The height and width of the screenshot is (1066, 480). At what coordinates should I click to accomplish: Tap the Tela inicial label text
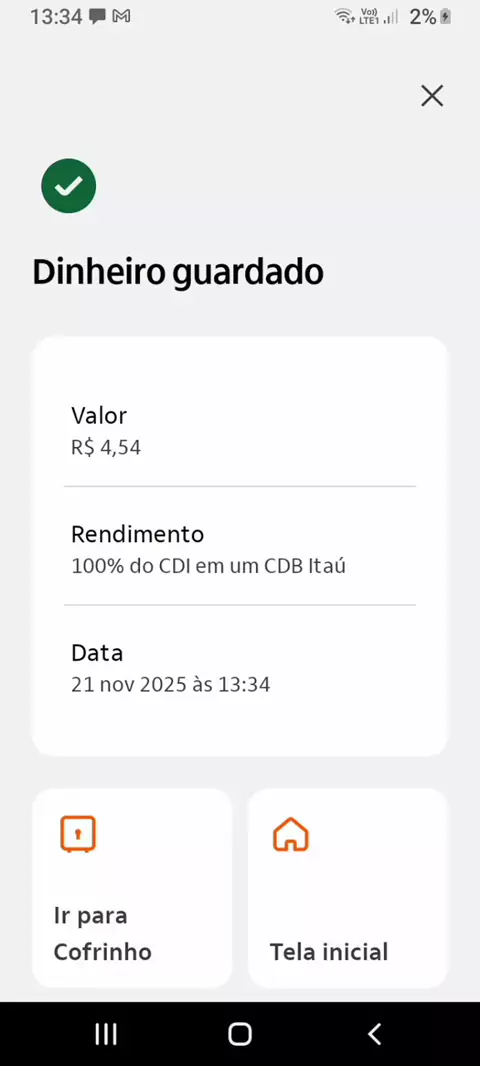pos(329,951)
